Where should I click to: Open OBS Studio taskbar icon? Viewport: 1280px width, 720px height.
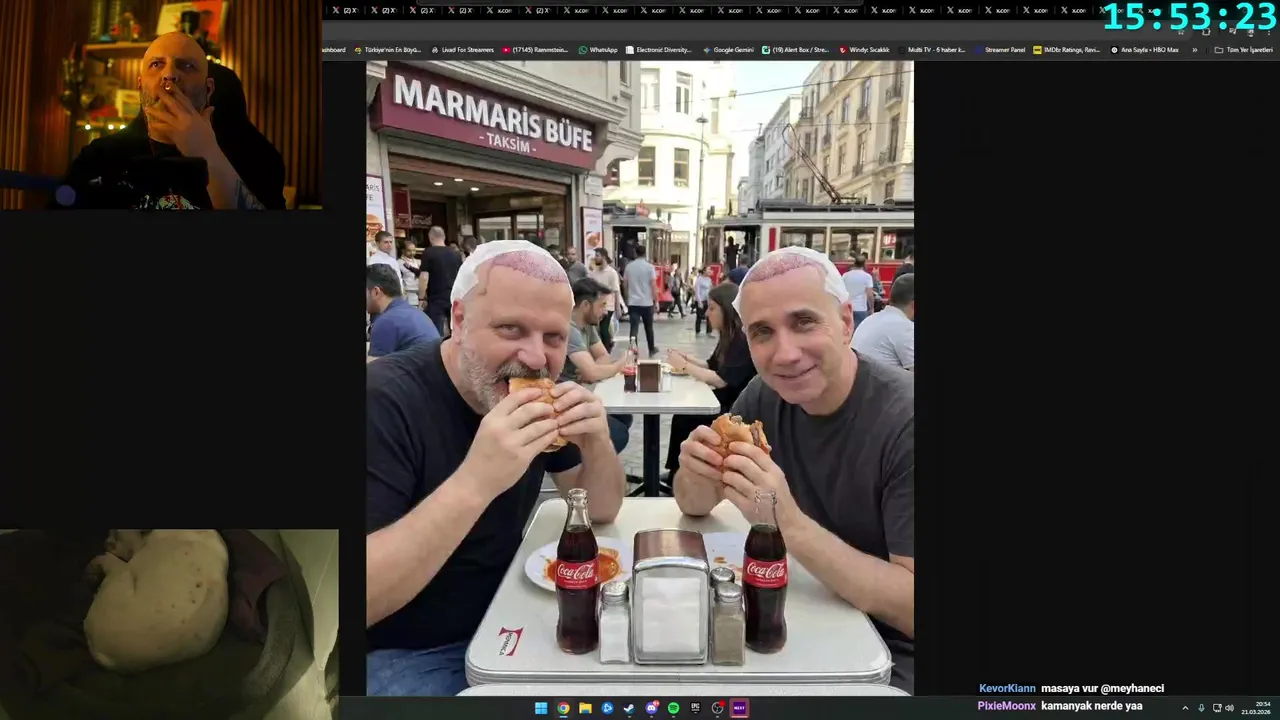[718, 708]
